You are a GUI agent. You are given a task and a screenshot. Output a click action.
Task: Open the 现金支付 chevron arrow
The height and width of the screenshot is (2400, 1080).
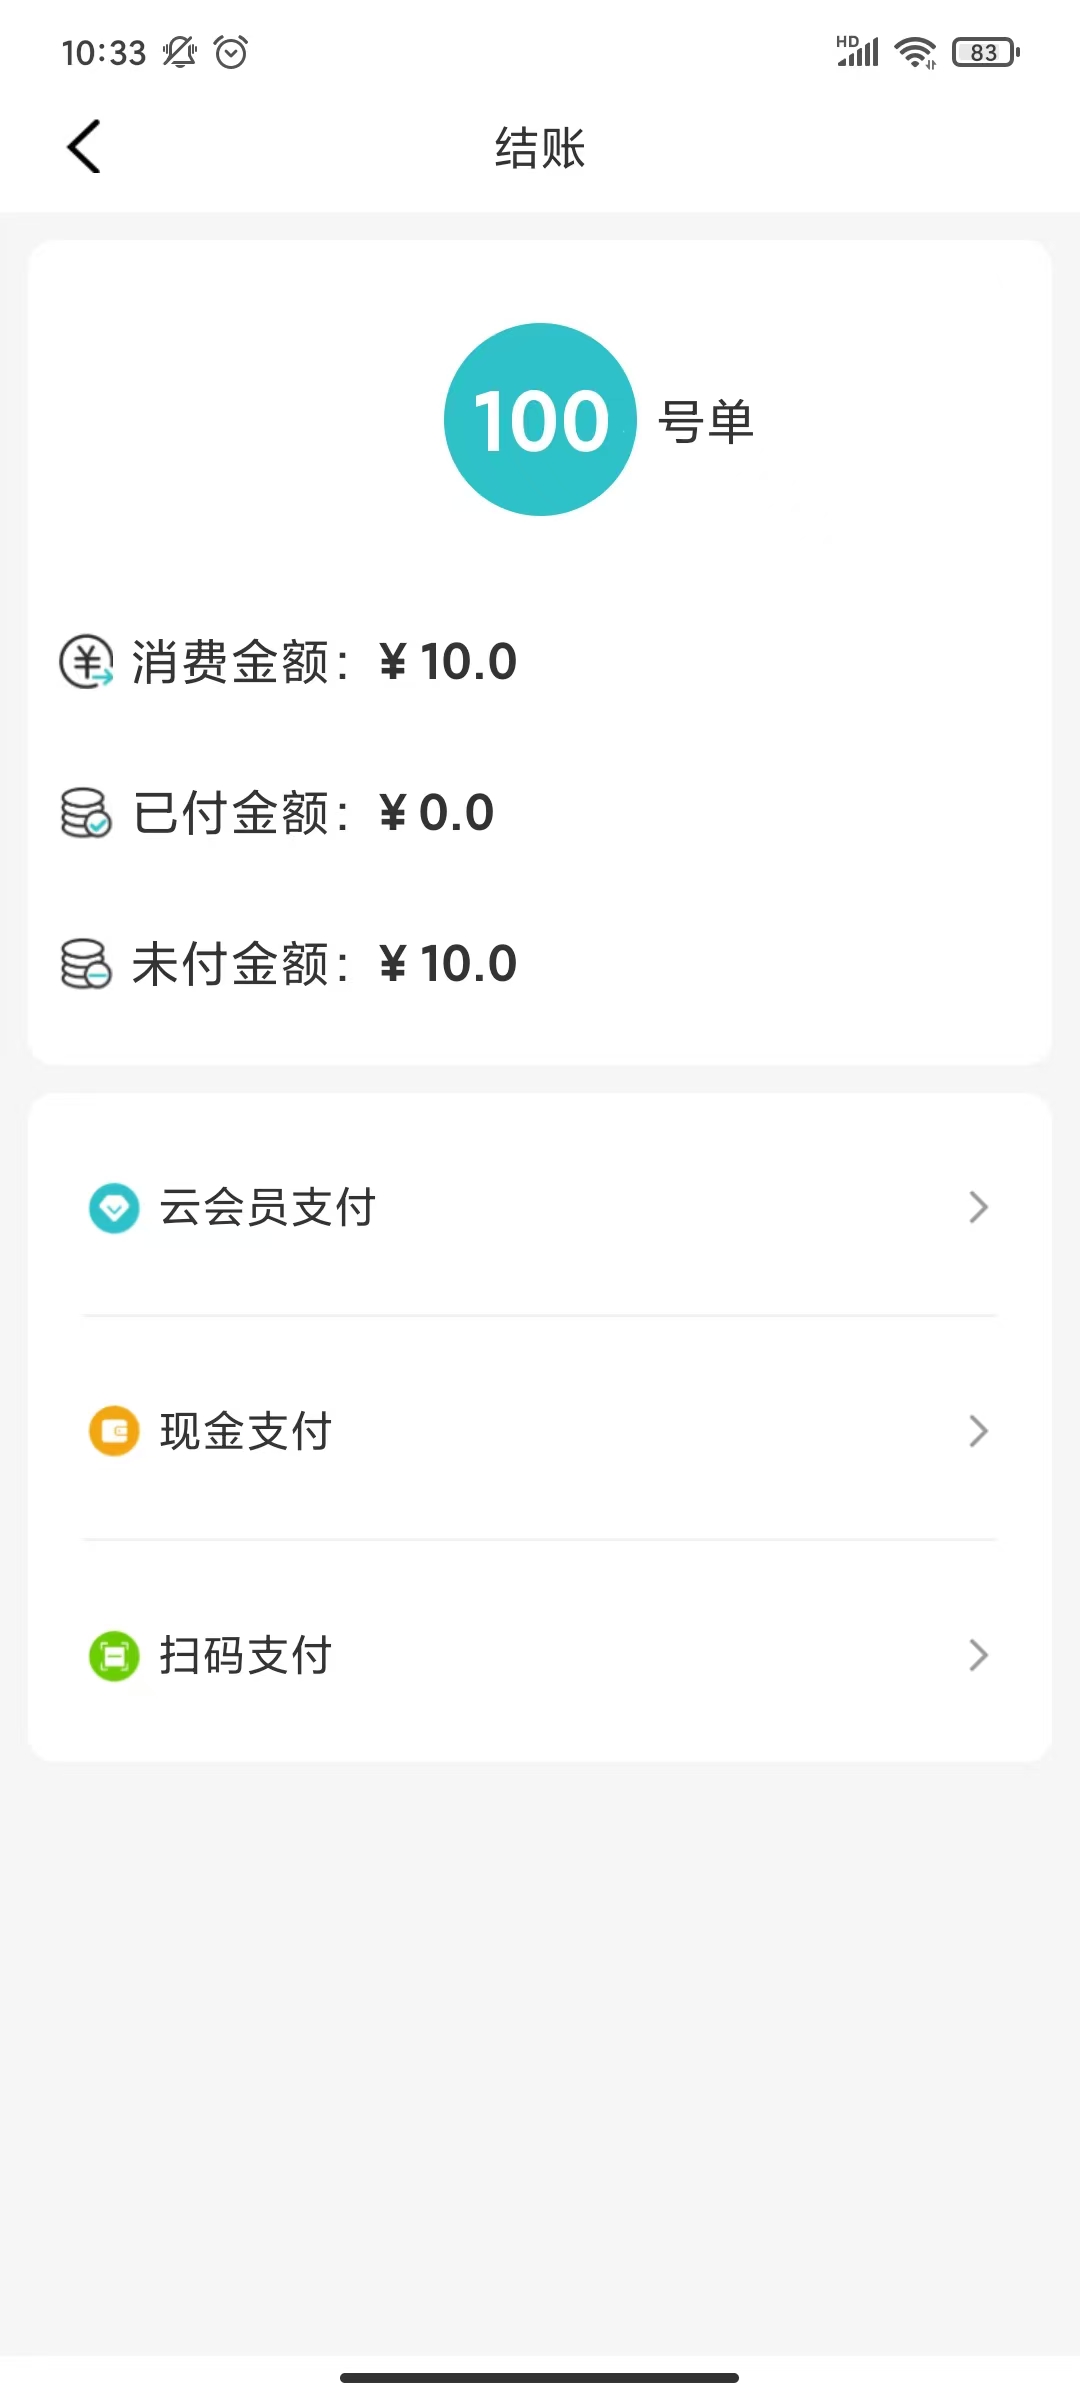click(x=978, y=1431)
